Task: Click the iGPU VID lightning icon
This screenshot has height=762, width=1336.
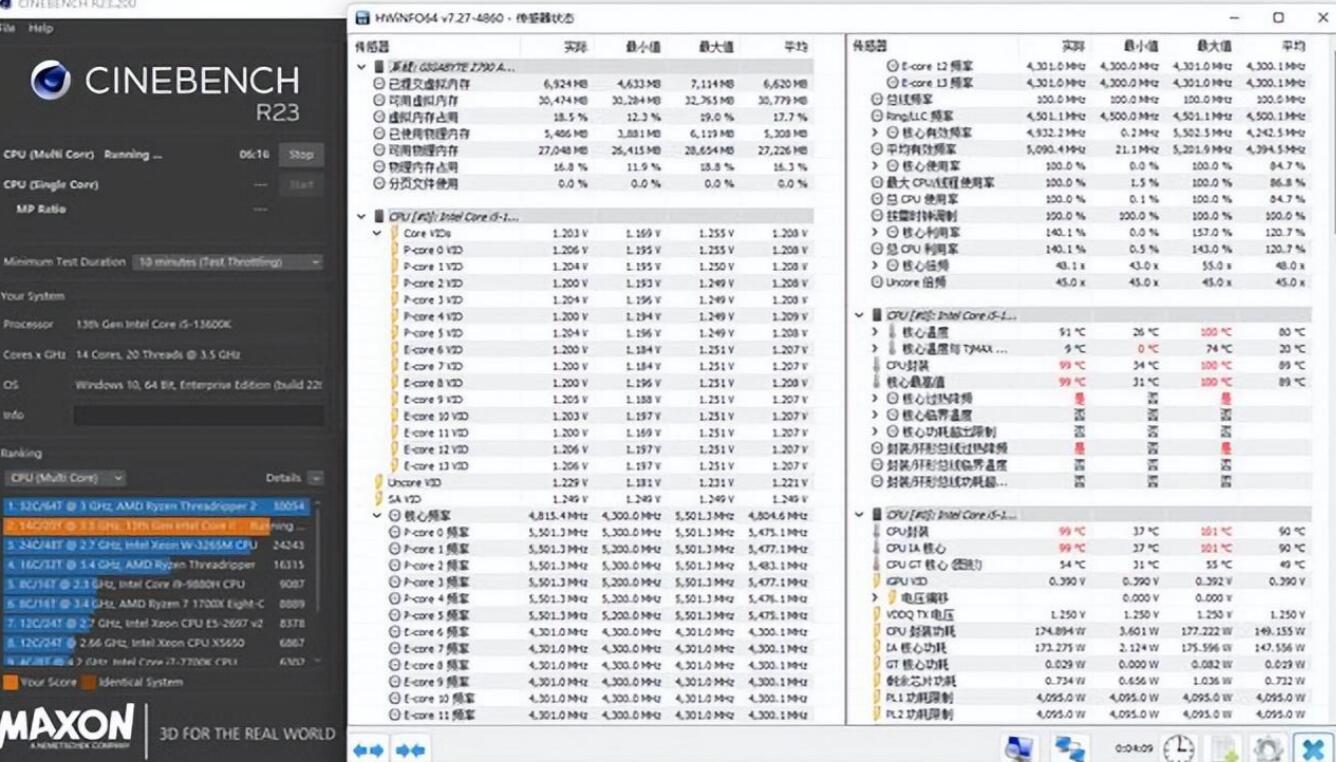Action: (x=877, y=581)
